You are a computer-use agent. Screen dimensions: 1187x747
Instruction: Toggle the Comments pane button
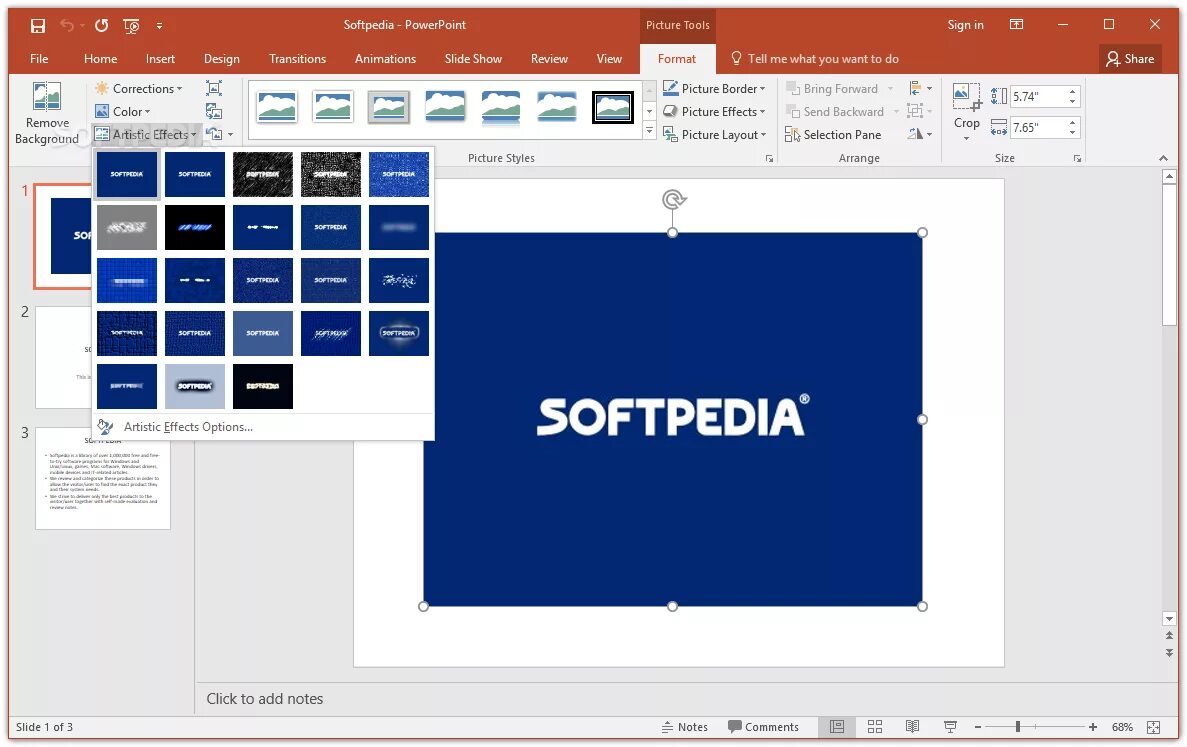[x=763, y=727]
